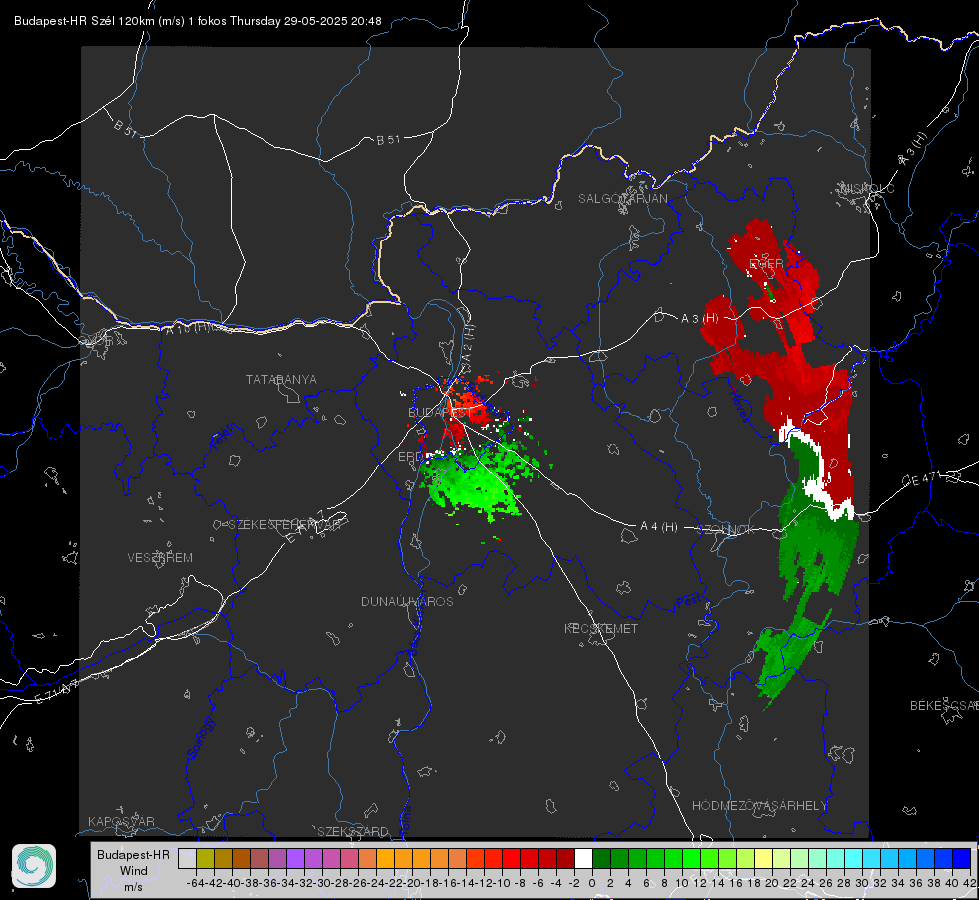
Task: Click the TATABANYA city label
Action: click(281, 380)
